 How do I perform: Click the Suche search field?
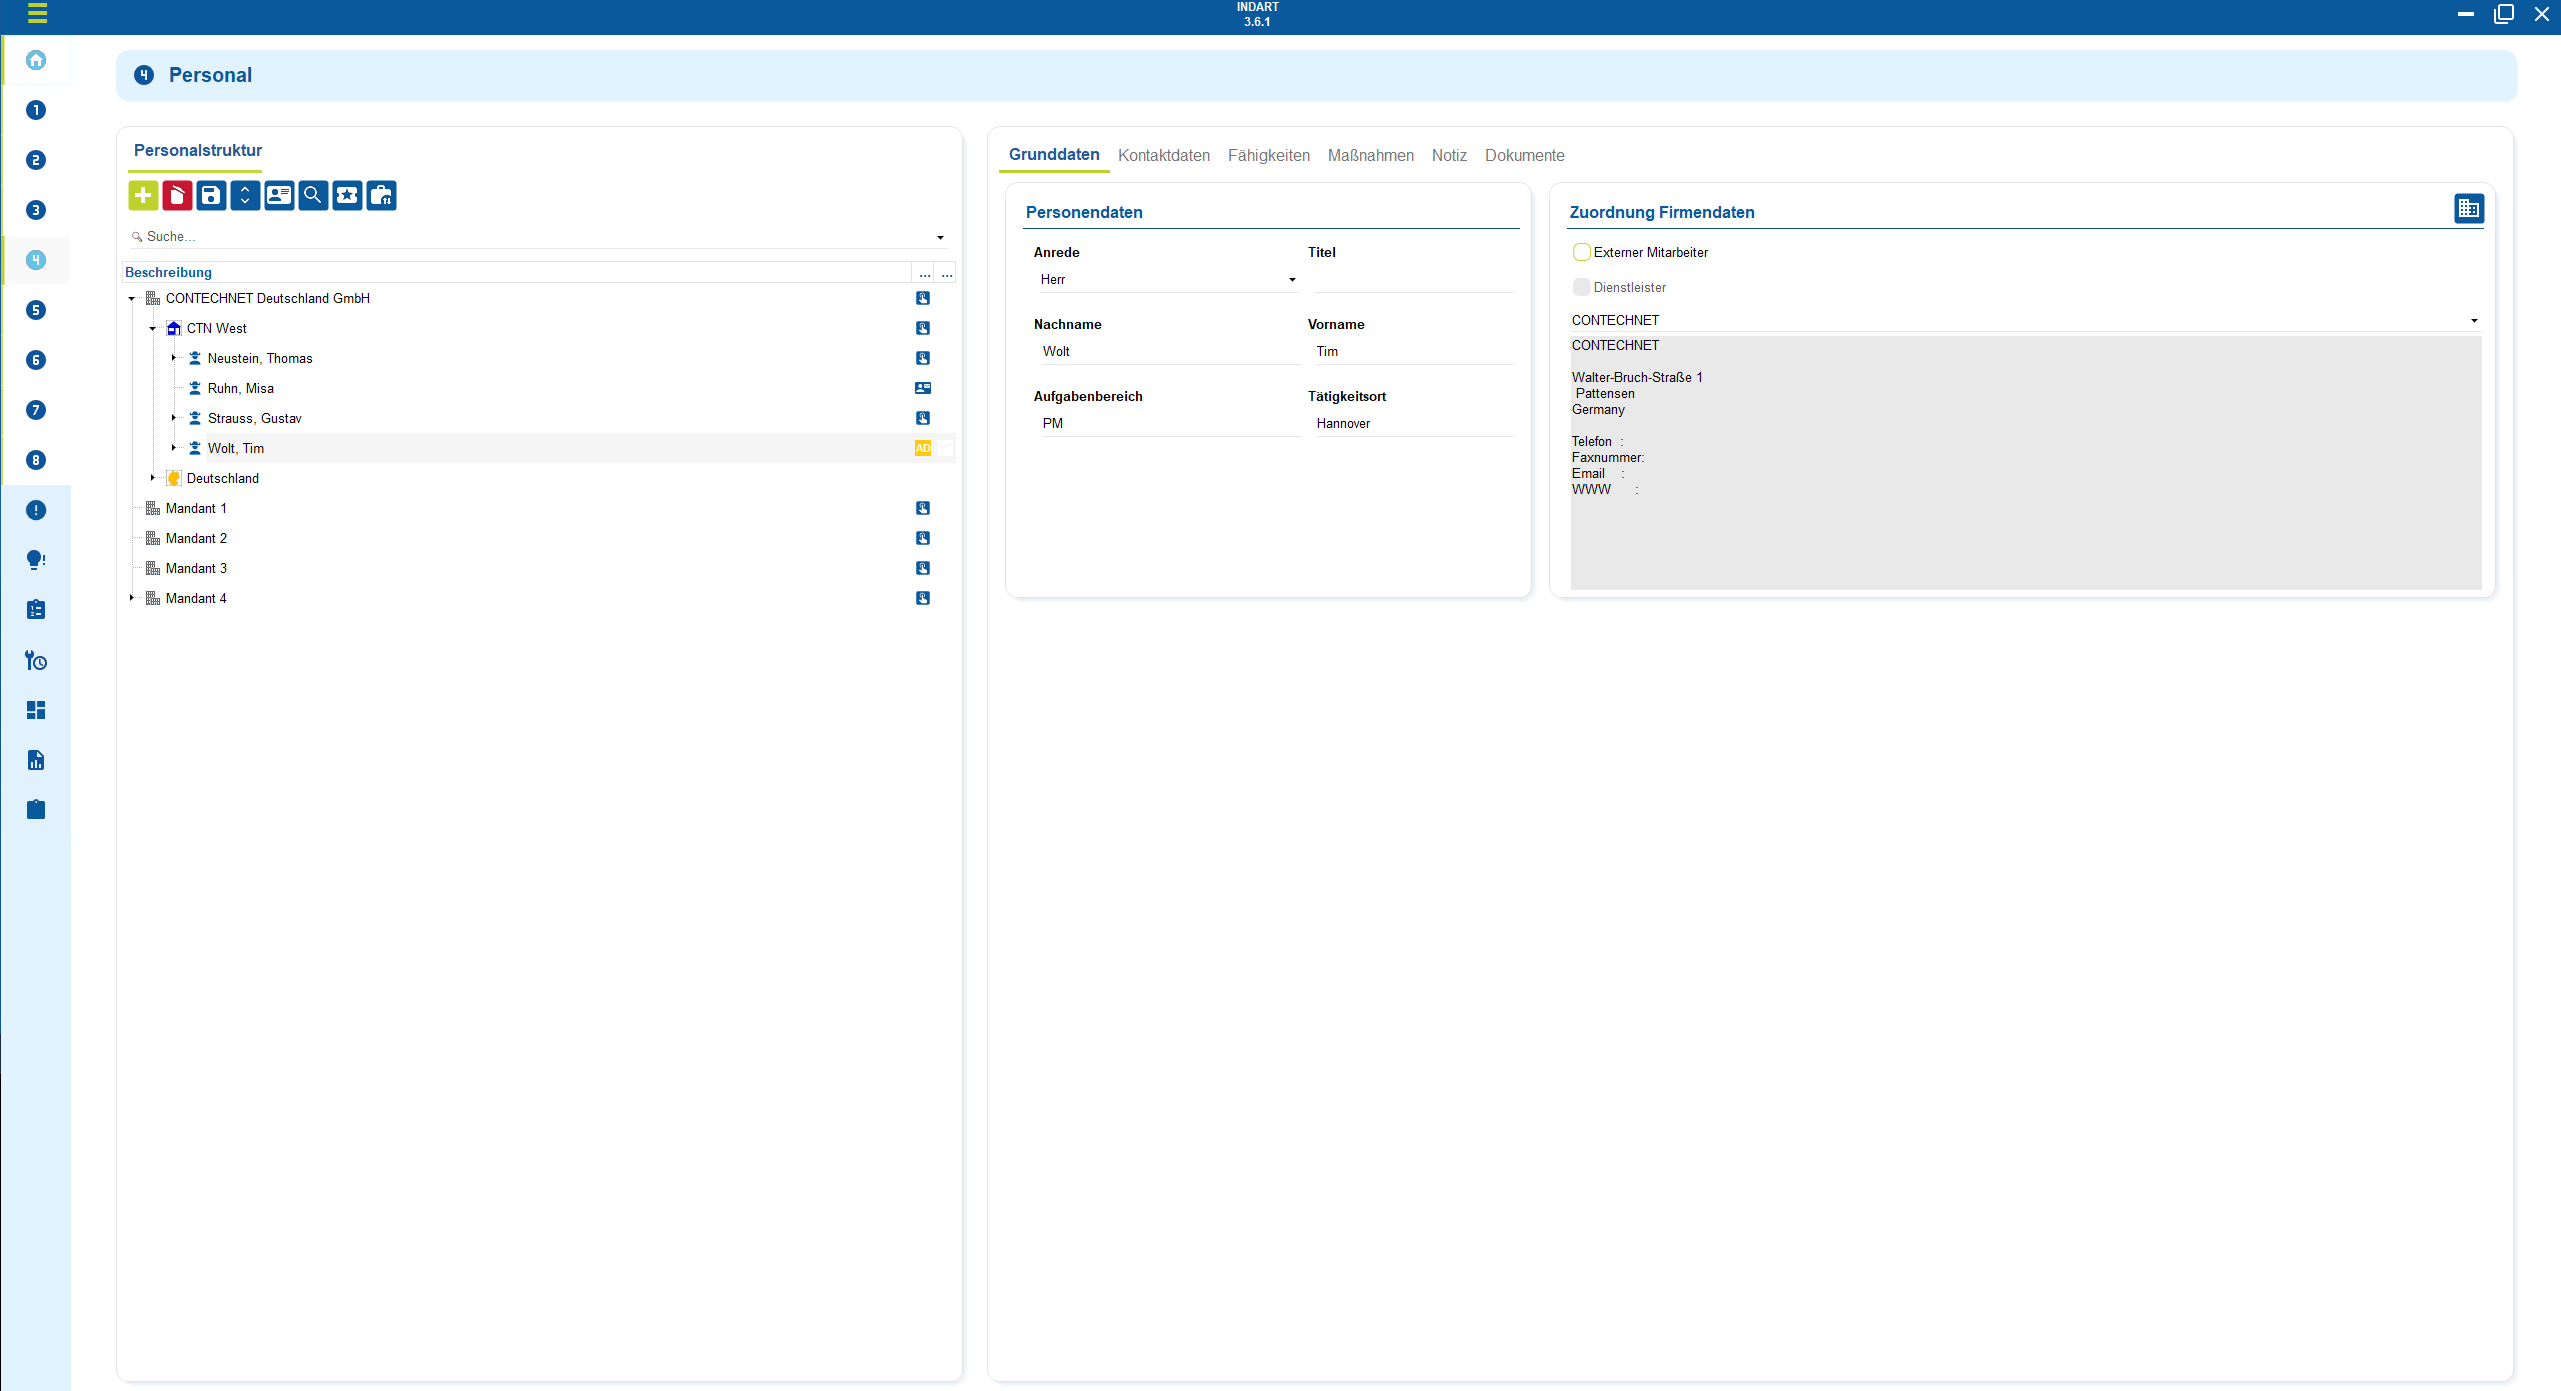click(x=530, y=237)
